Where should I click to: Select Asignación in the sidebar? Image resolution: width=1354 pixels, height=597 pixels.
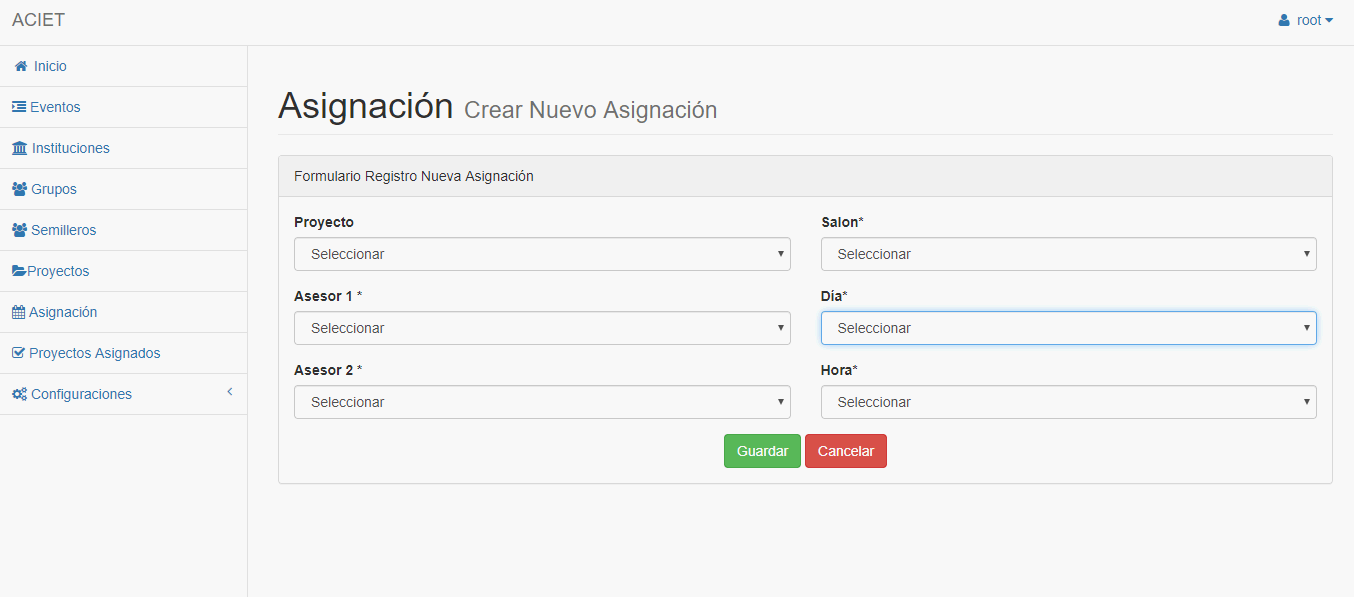123,312
